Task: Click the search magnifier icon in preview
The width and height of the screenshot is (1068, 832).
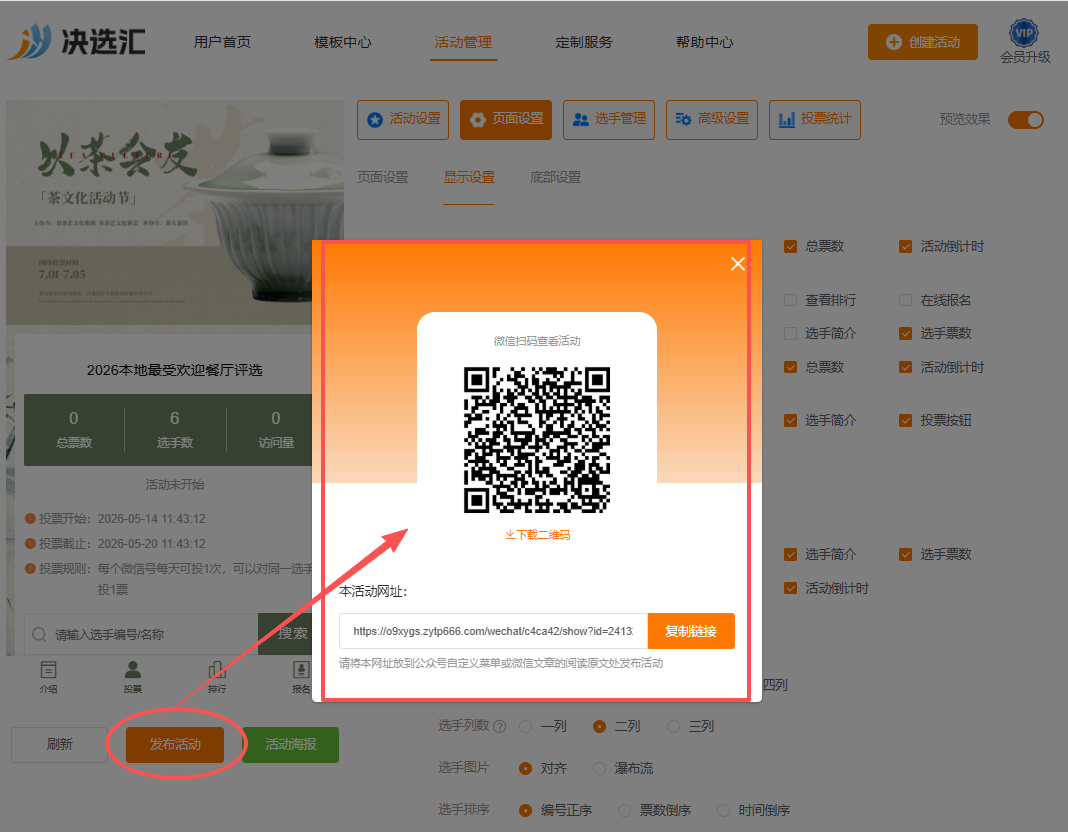Action: (40, 634)
